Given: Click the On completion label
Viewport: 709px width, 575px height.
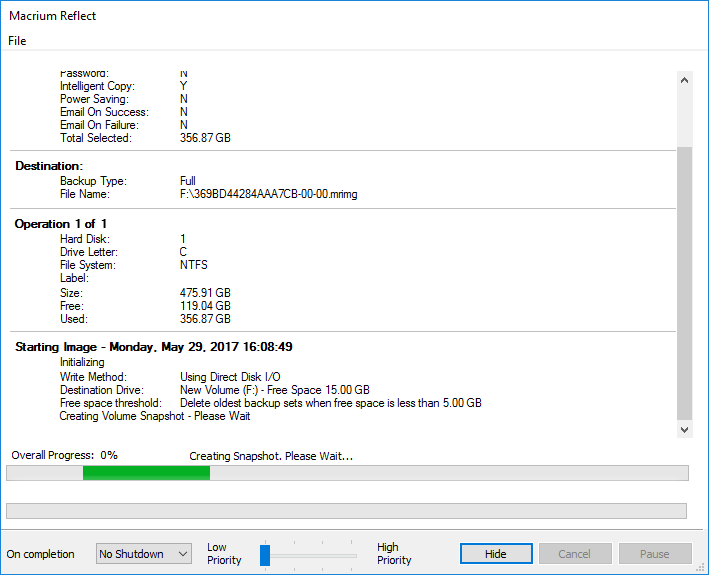Looking at the screenshot, I should click(40, 554).
